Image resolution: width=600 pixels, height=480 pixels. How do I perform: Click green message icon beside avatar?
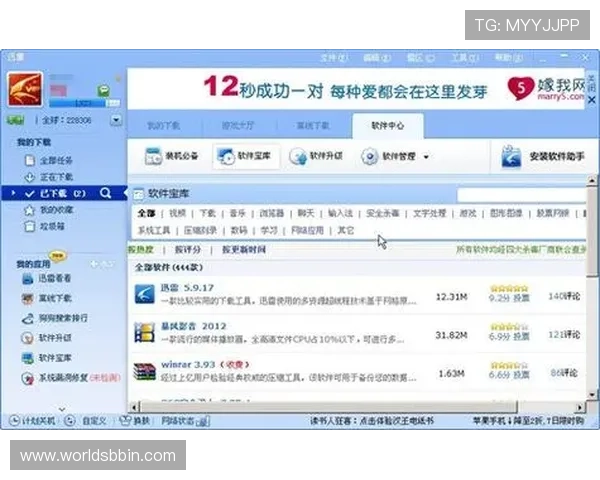click(103, 91)
